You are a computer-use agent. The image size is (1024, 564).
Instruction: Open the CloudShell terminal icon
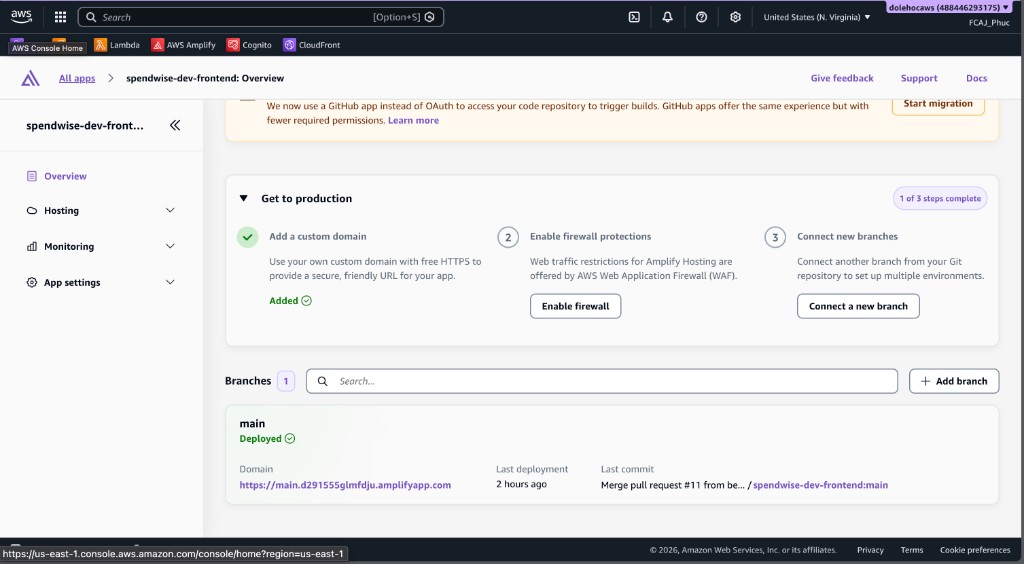click(634, 17)
